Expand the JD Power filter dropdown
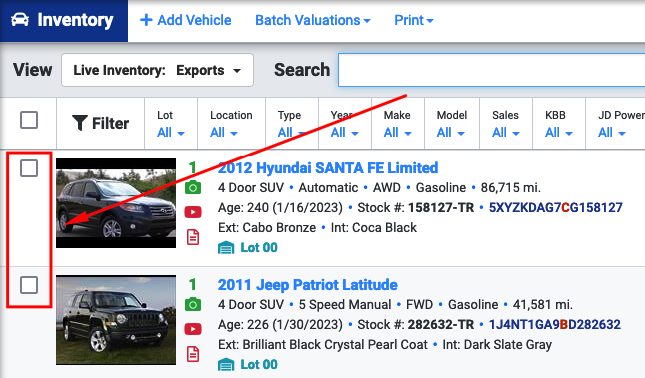The image size is (645, 378). click(x=612, y=133)
